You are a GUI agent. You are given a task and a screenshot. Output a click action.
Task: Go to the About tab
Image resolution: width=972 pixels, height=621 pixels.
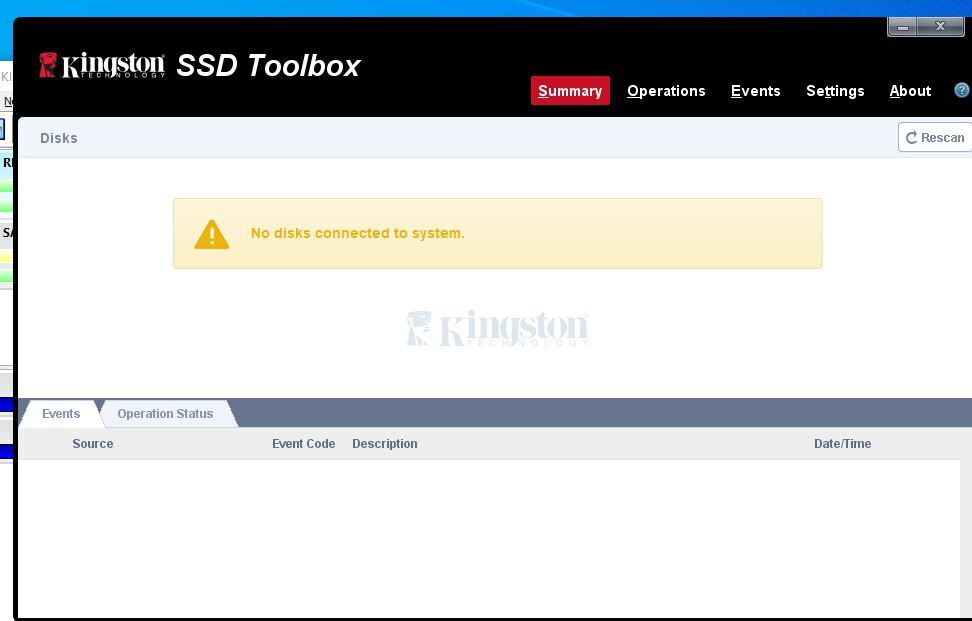point(910,90)
